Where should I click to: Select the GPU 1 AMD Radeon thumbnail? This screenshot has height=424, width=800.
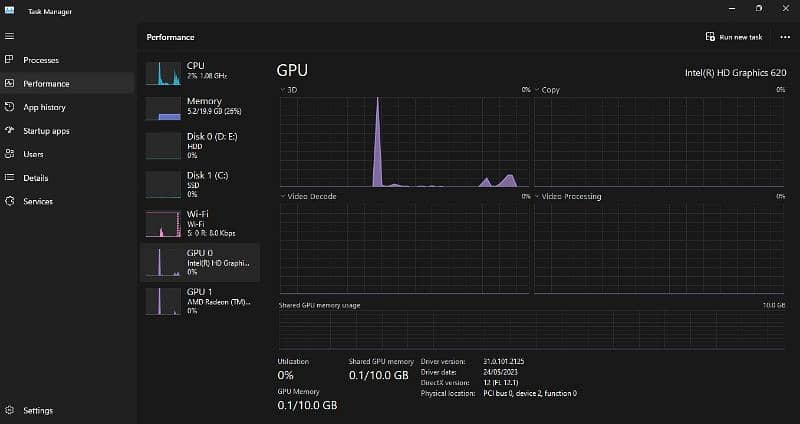(x=162, y=301)
